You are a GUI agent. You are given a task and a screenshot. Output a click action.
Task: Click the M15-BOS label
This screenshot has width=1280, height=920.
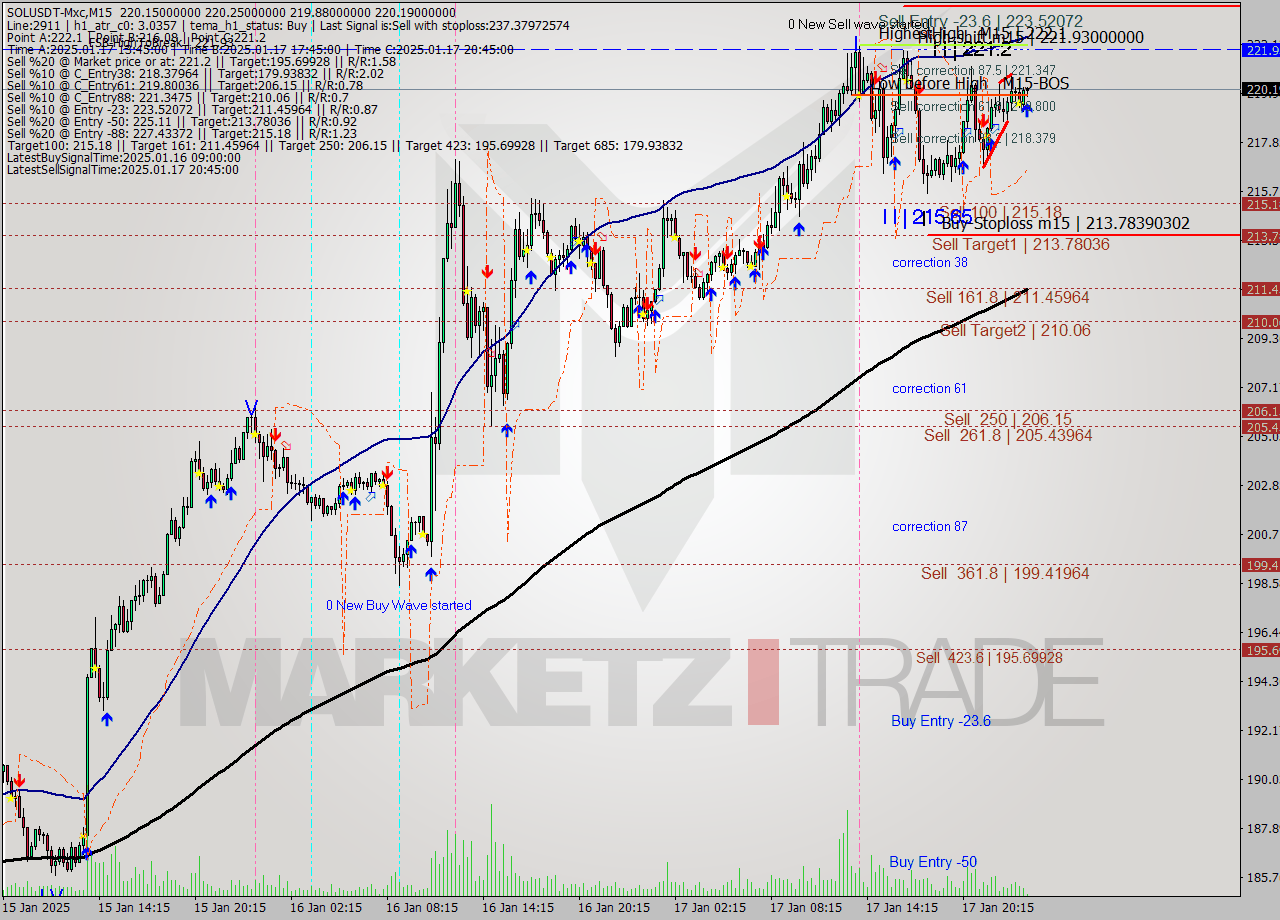[x=1036, y=84]
